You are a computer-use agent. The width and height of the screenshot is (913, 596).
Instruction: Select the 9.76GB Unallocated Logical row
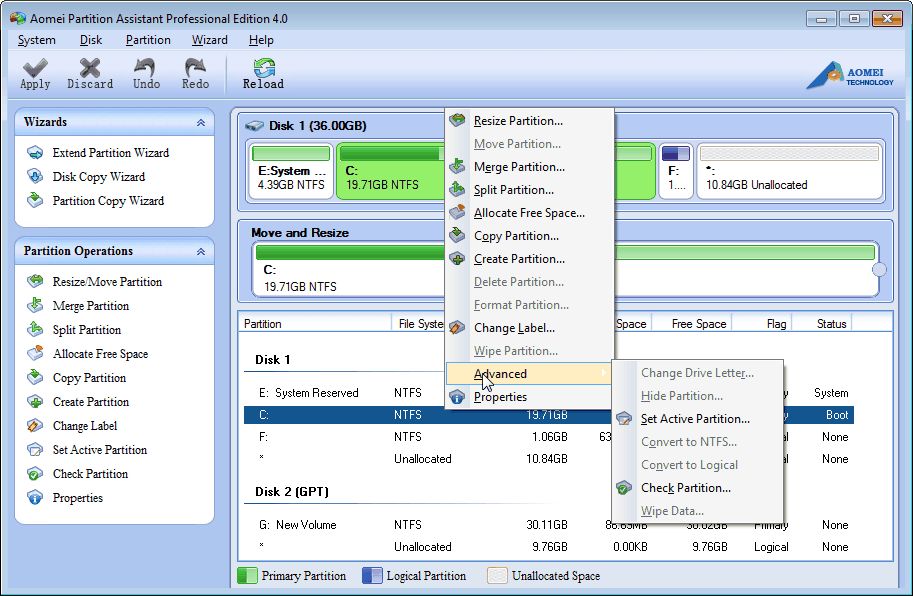[x=548, y=547]
